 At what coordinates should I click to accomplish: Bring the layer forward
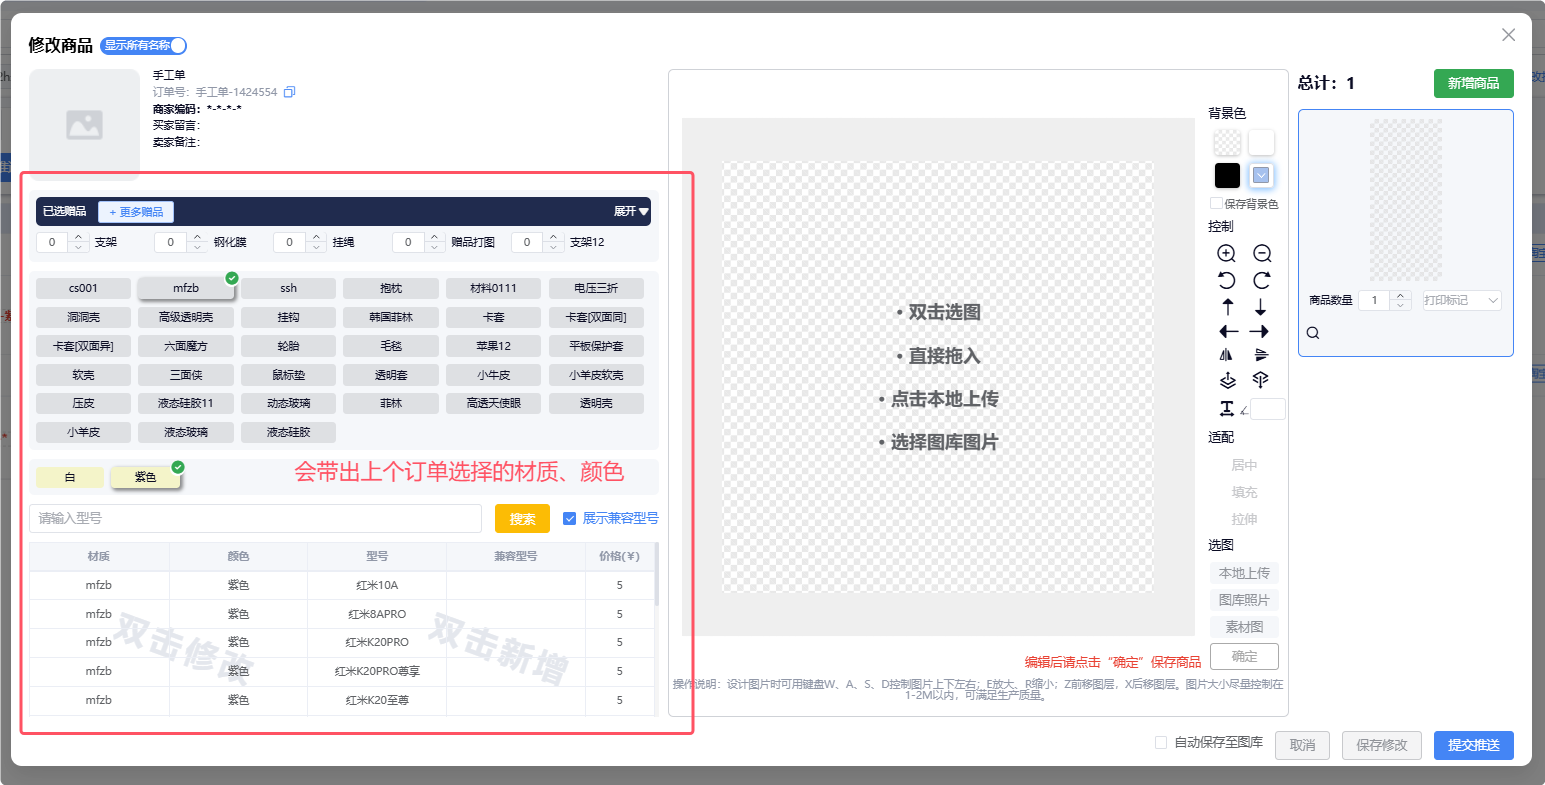pyautogui.click(x=1228, y=380)
